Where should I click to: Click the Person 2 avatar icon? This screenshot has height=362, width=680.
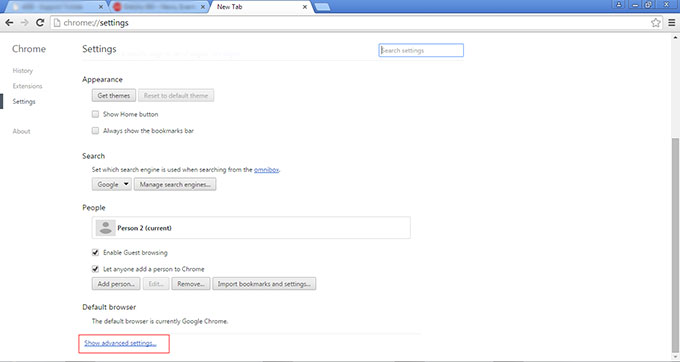[x=105, y=228]
